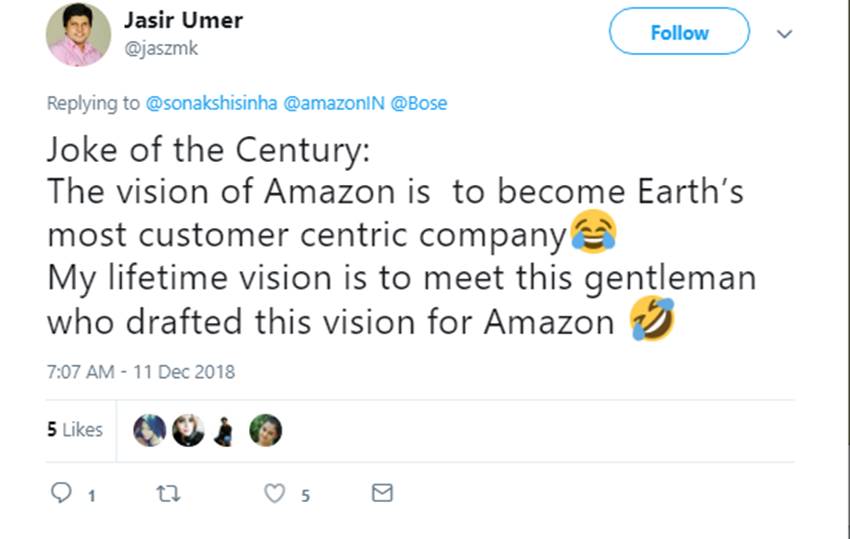This screenshot has width=850, height=539.
Task: Open Jasir Umer's profile picture
Action: 78,34
